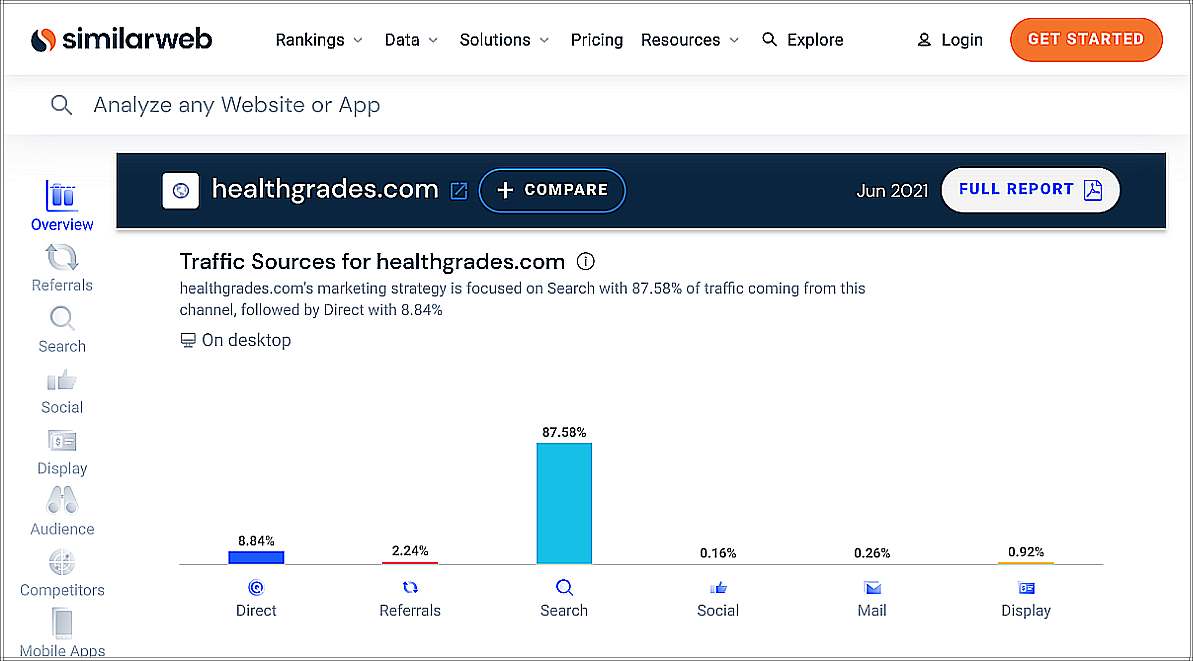Open the Pricing page
This screenshot has height=661, width=1193.
coord(596,40)
